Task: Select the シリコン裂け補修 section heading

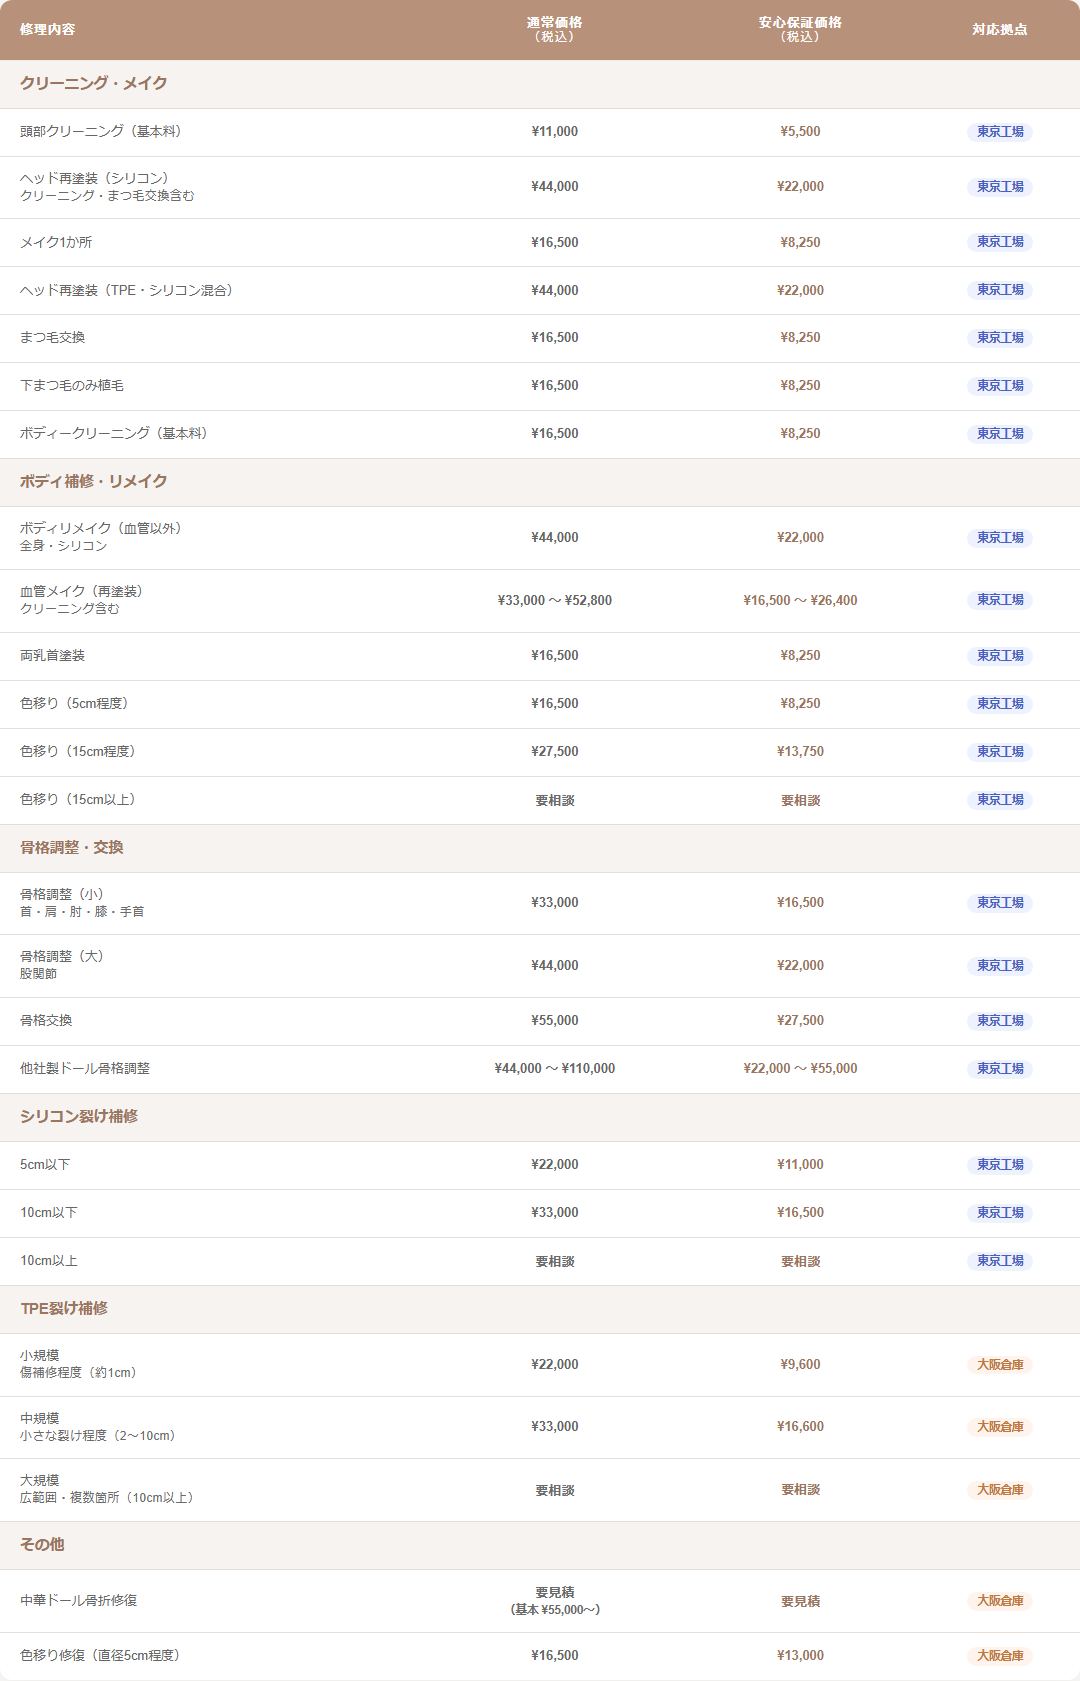Action: 79,1117
